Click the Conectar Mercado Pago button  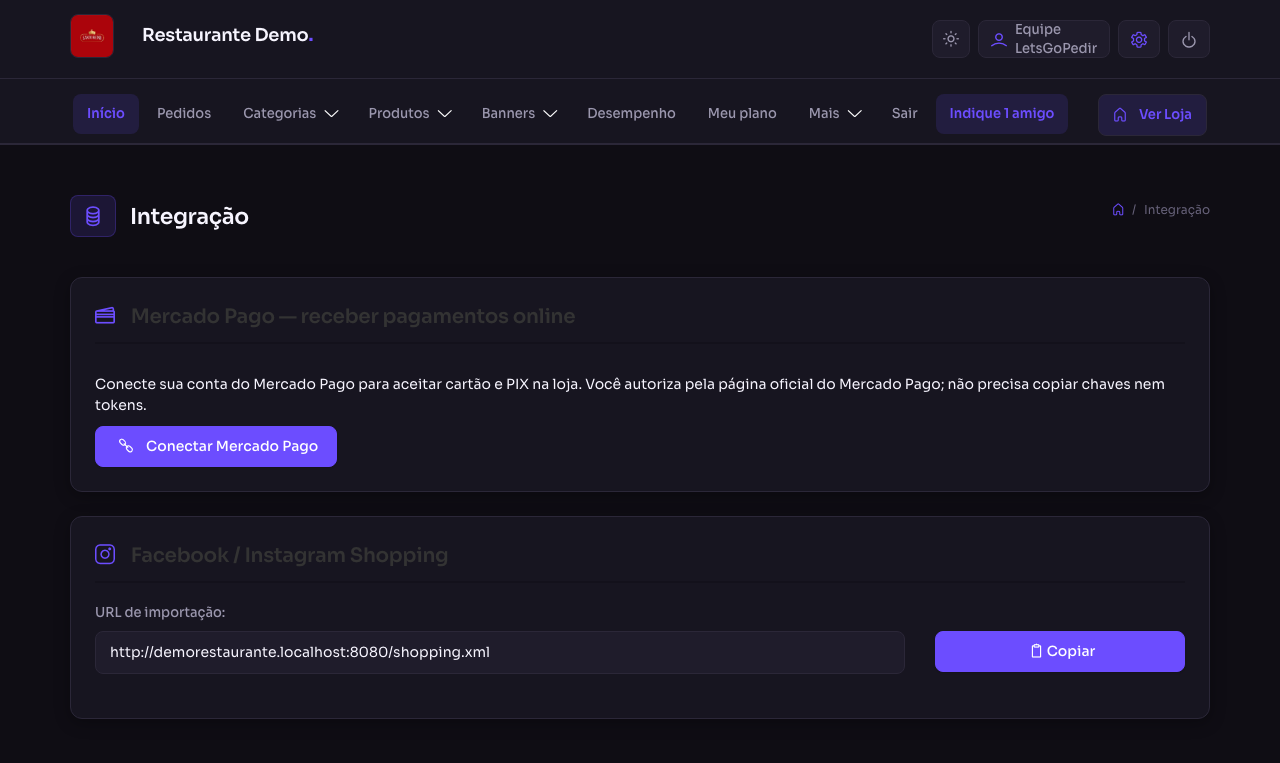216,446
